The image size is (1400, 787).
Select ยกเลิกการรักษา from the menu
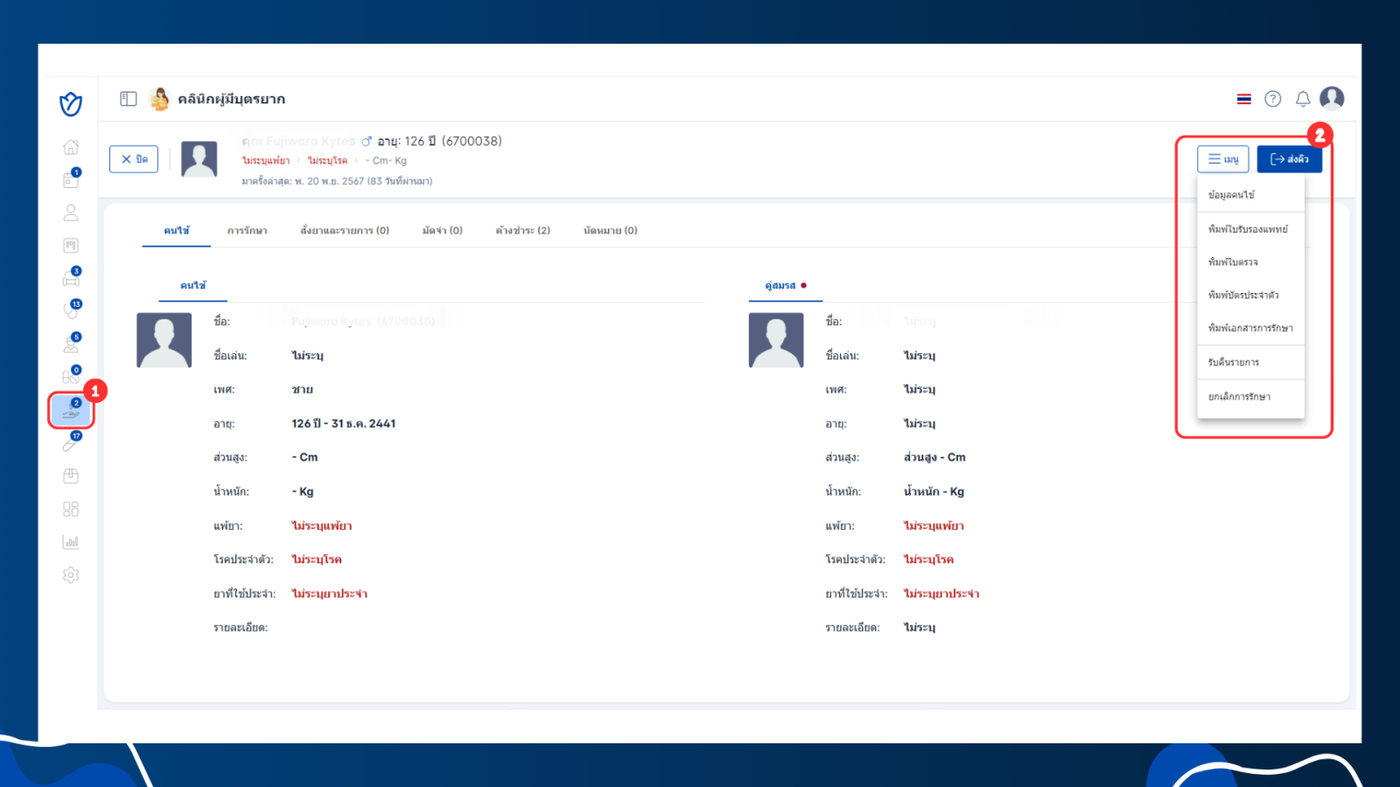pos(1251,397)
